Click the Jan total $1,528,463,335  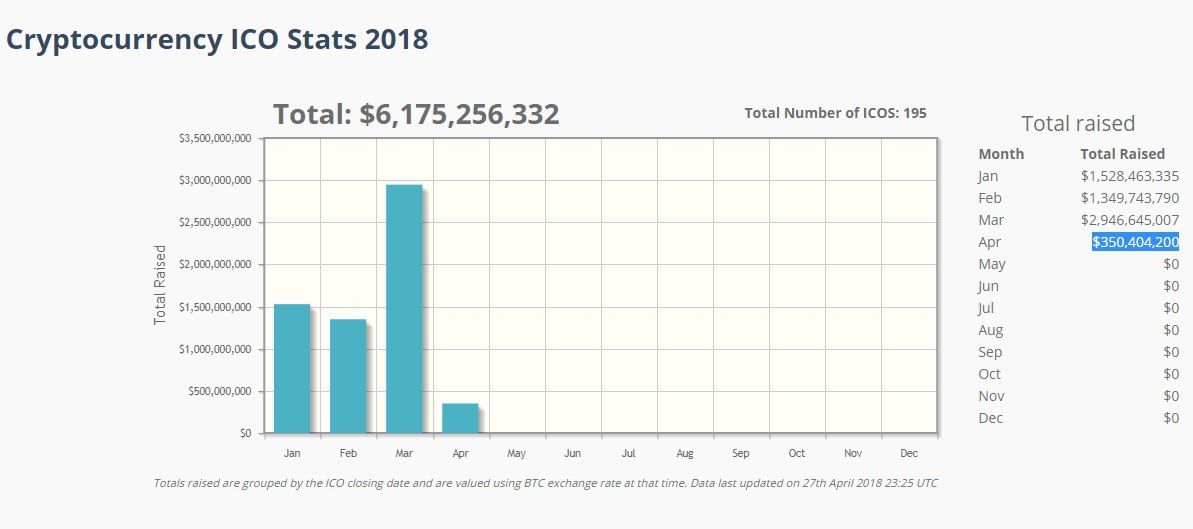[1129, 176]
